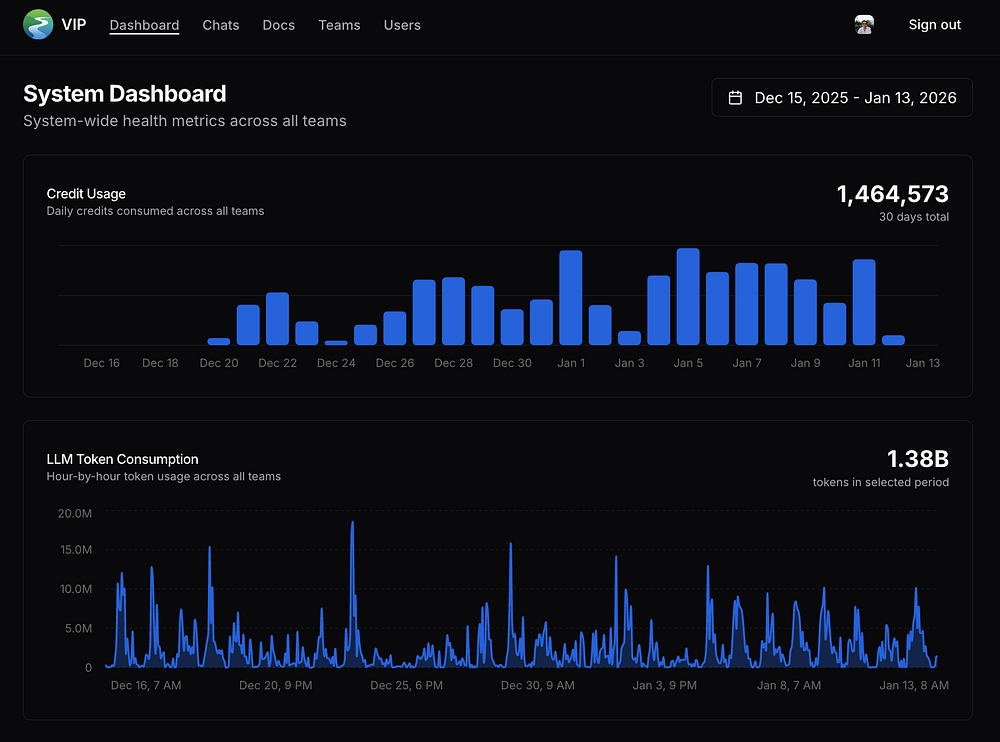Click the VIP brand name link

(73, 25)
